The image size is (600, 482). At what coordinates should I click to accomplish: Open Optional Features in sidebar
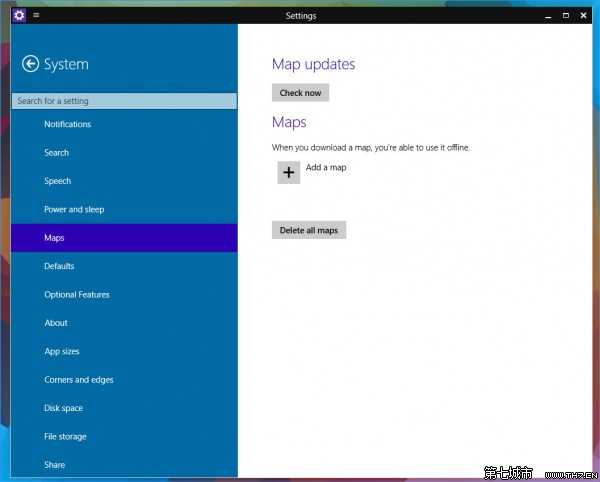(124, 295)
